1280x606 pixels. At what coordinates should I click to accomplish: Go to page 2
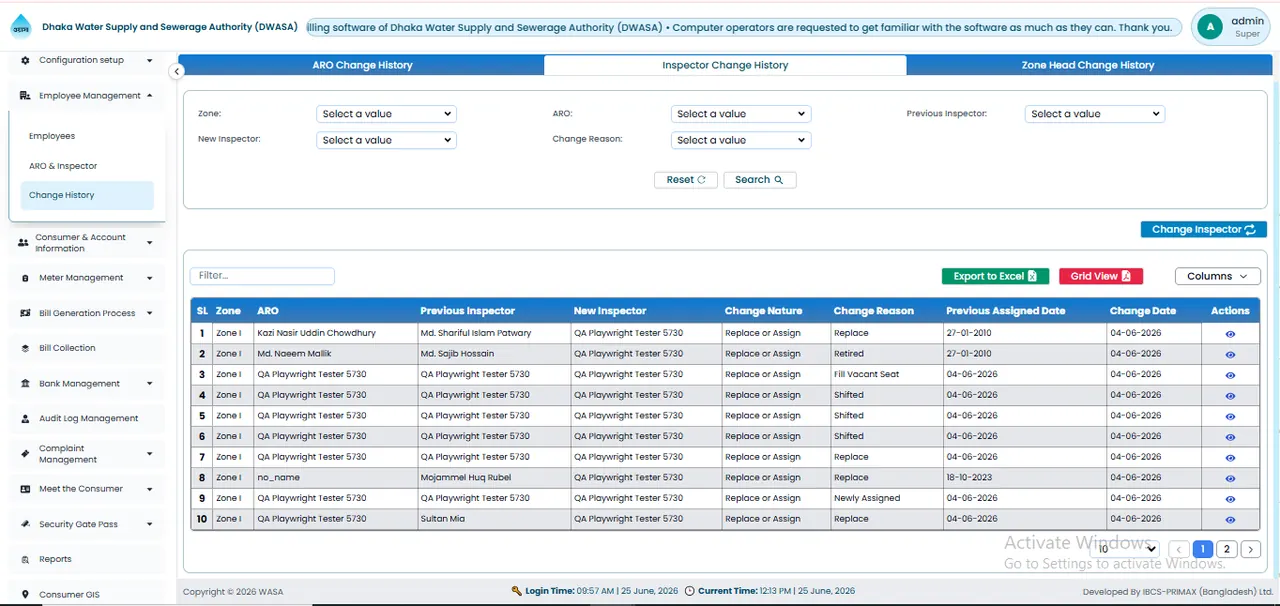tap(1226, 549)
